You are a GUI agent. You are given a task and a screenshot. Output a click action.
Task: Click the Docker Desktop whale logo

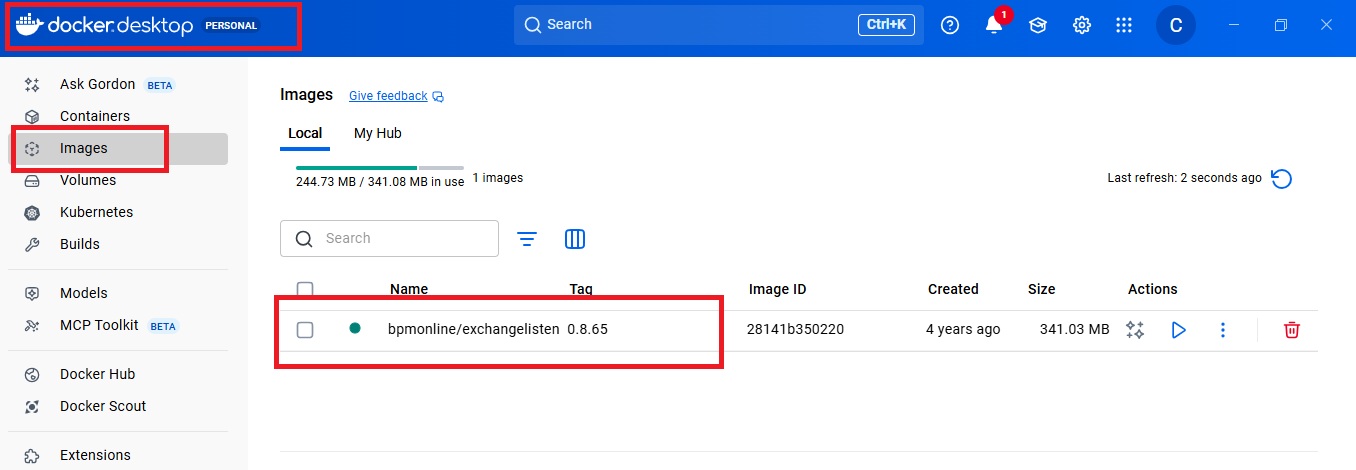point(28,25)
